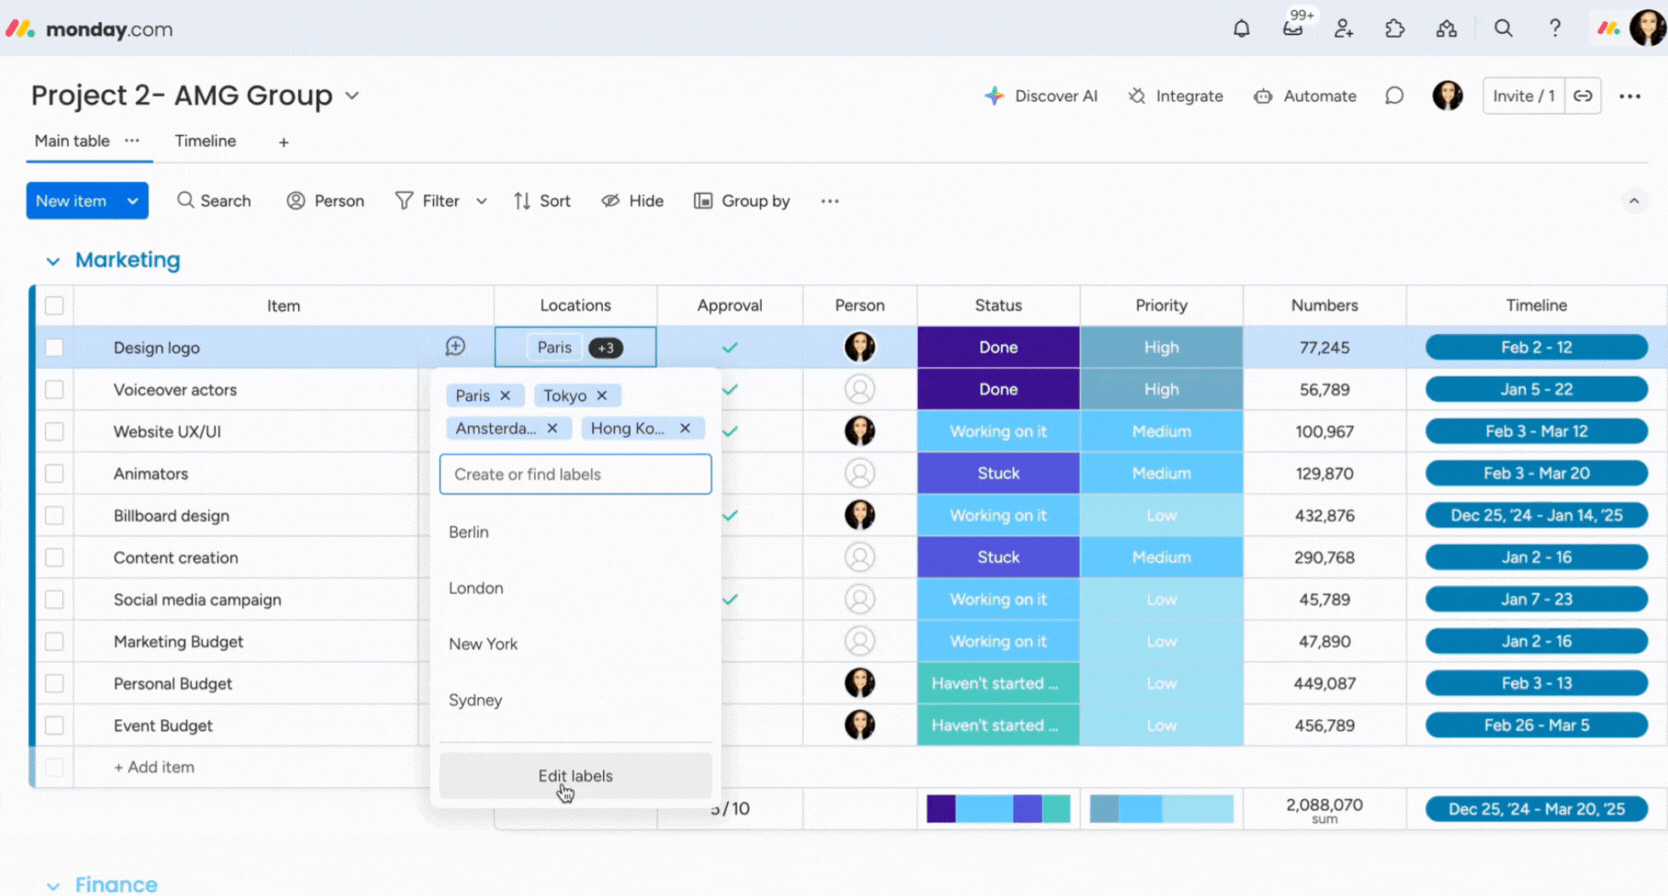
Task: Choose London from label list
Action: click(575, 588)
